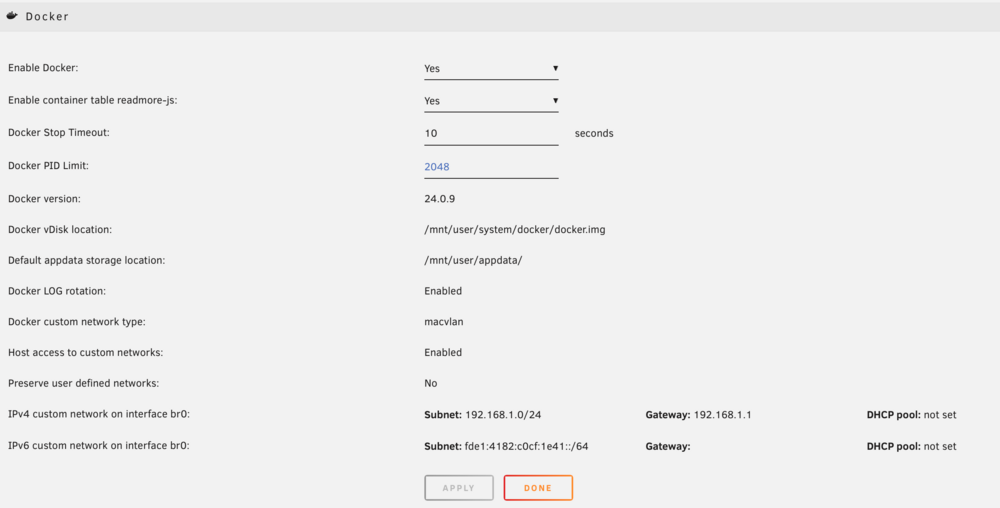Click the appdata path /mnt/user/appdata/
The height and width of the screenshot is (508, 1000).
click(x=473, y=261)
